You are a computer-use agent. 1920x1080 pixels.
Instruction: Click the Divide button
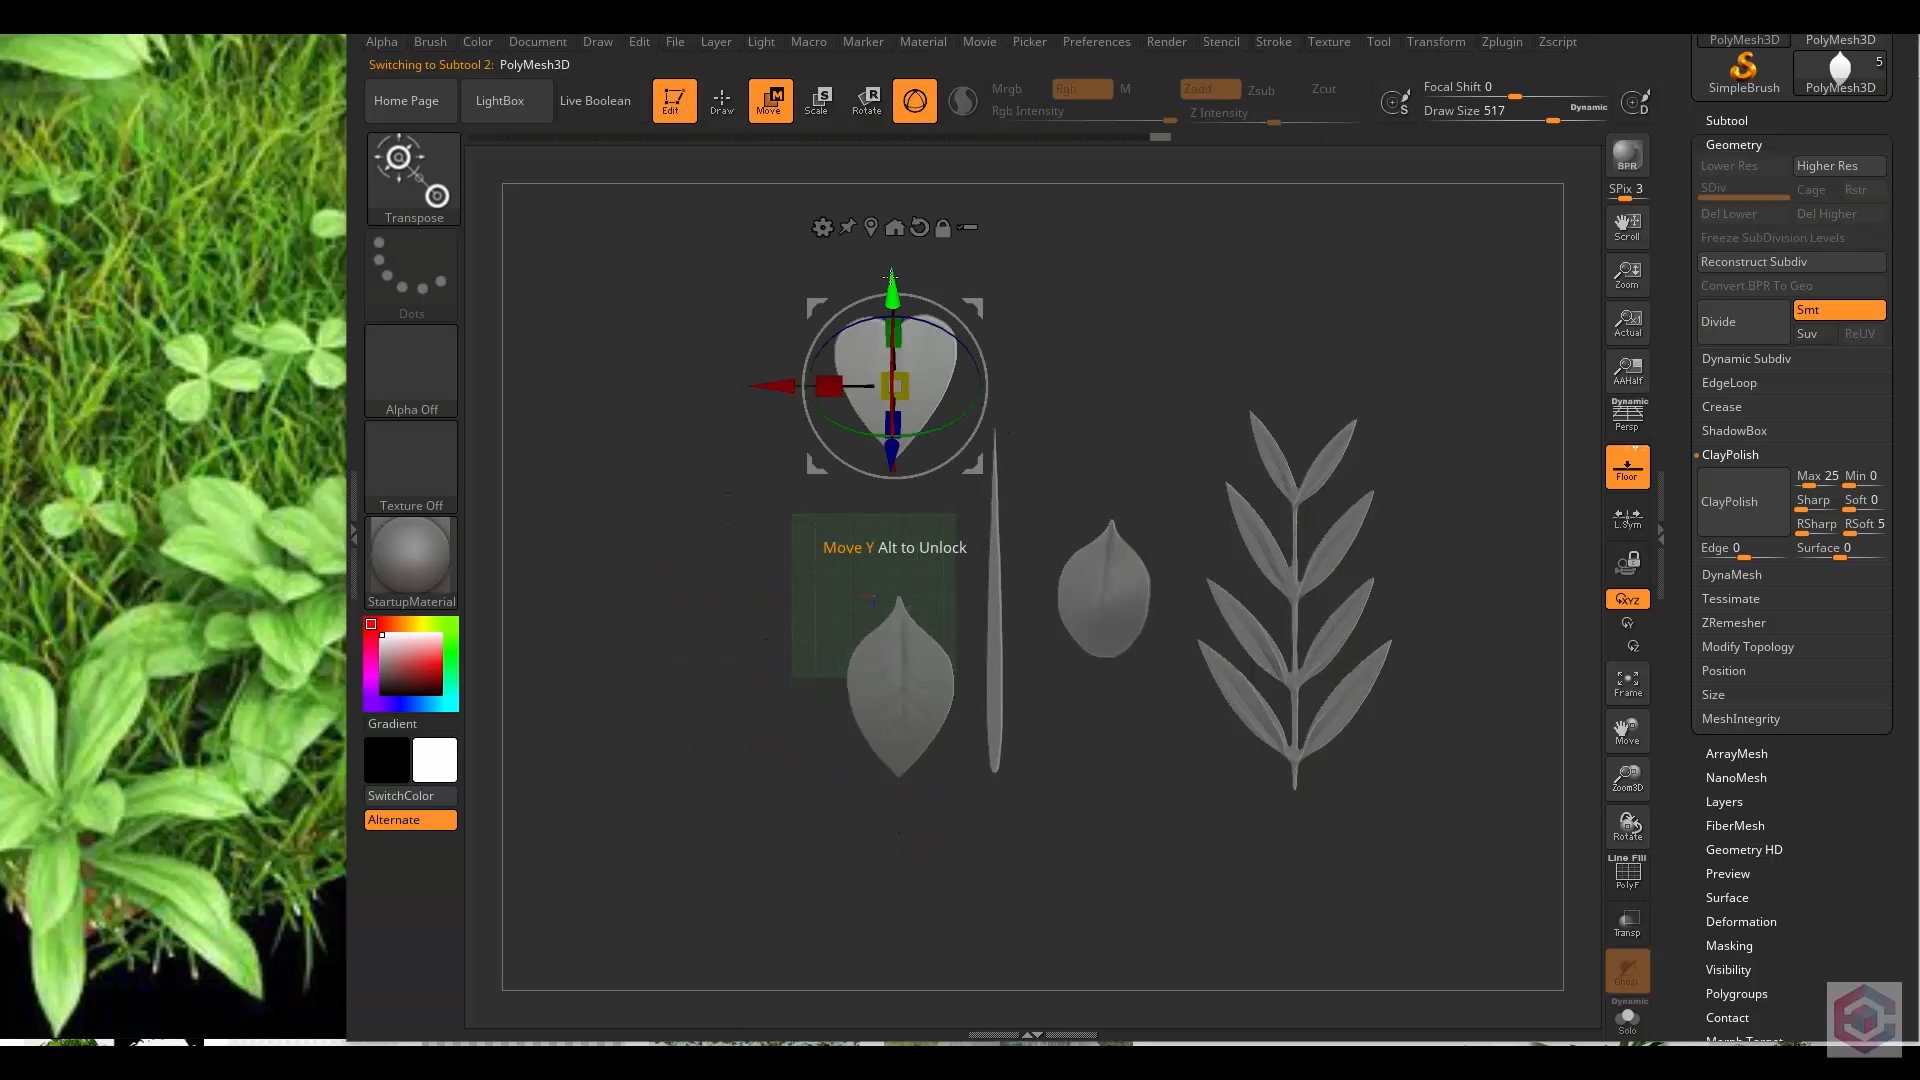[x=1742, y=322]
